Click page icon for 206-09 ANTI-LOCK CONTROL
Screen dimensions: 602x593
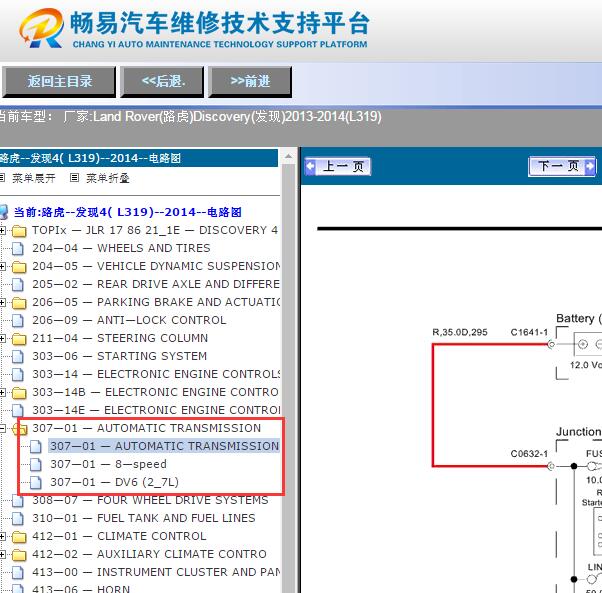[18, 320]
